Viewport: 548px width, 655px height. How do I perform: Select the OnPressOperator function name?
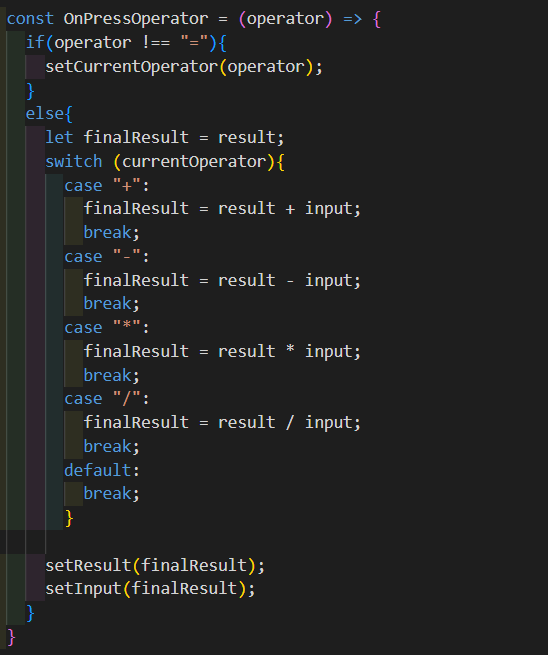(x=136, y=19)
